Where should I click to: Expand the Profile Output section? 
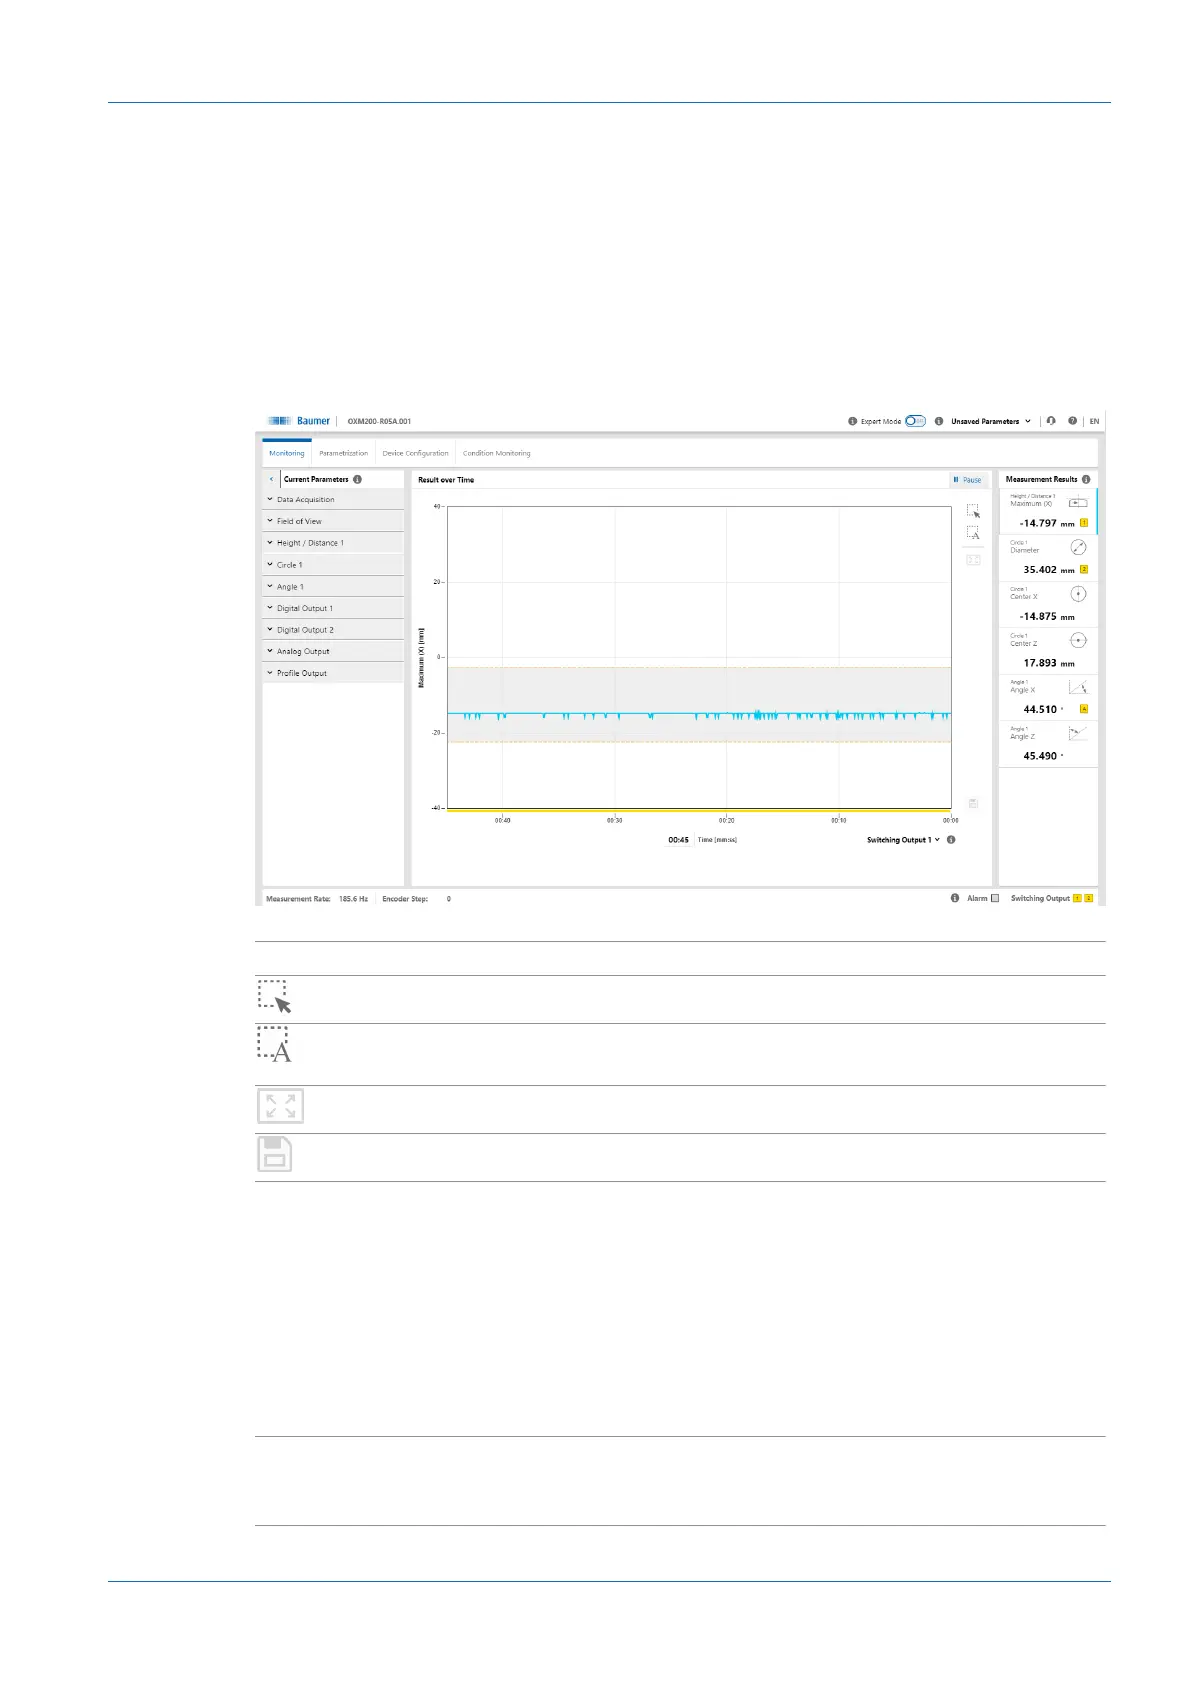point(333,673)
